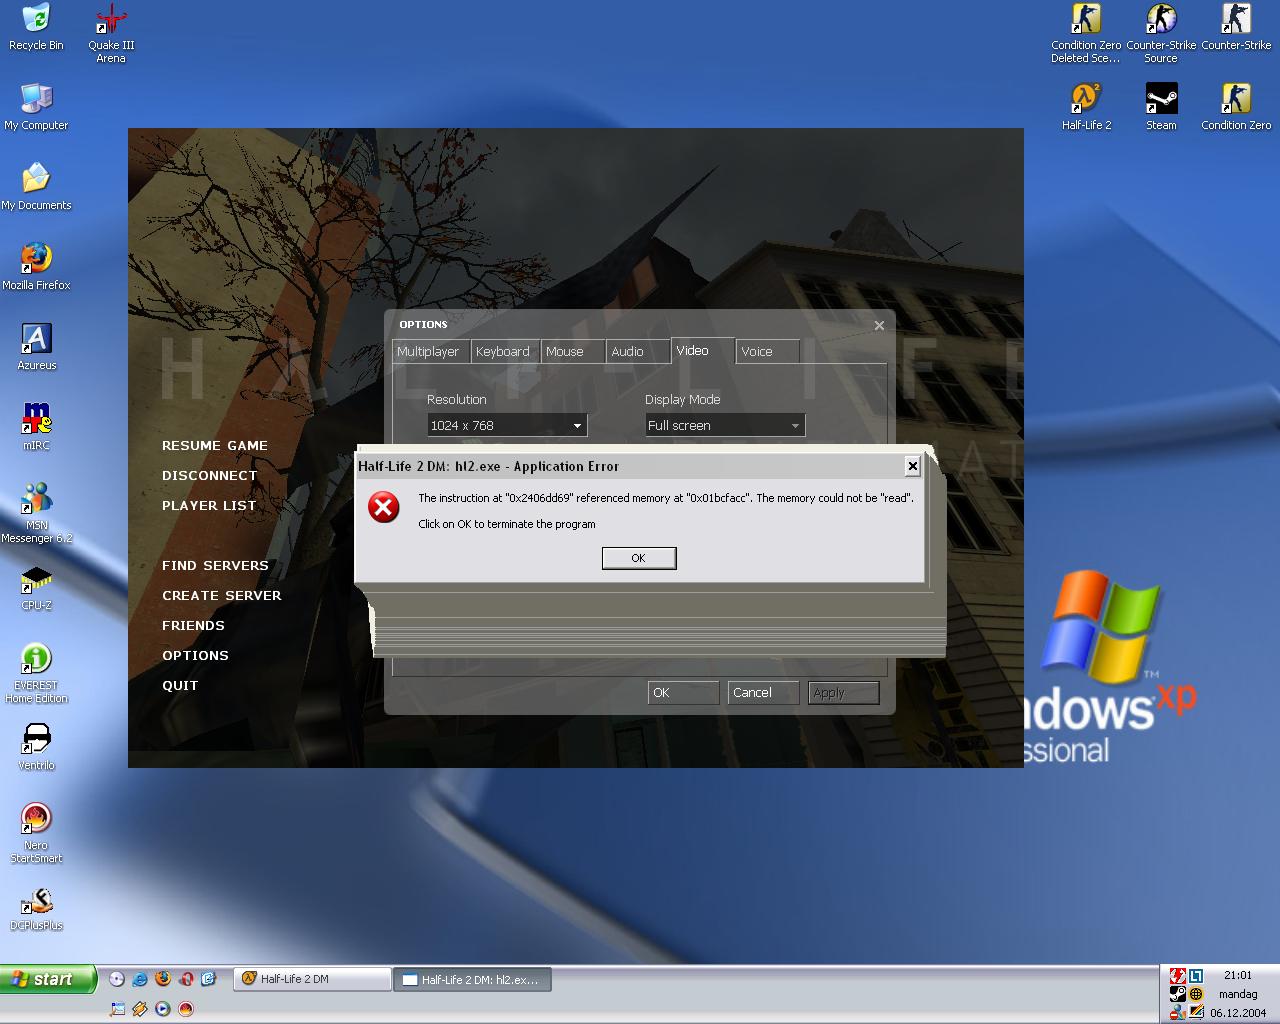Open the Display Mode dropdown

(x=725, y=425)
